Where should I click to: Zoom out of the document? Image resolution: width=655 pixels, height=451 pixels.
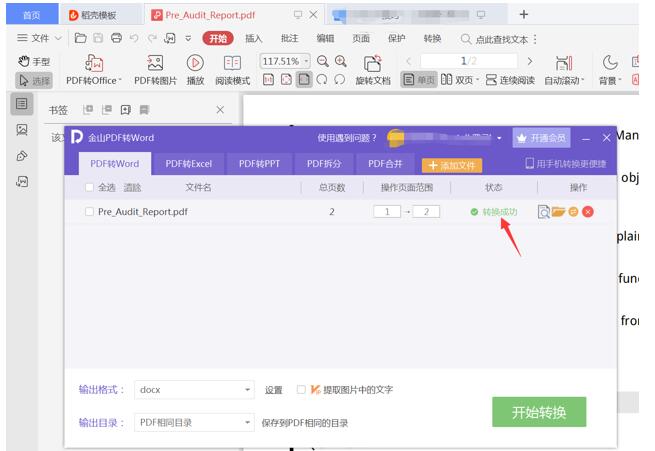[322, 61]
